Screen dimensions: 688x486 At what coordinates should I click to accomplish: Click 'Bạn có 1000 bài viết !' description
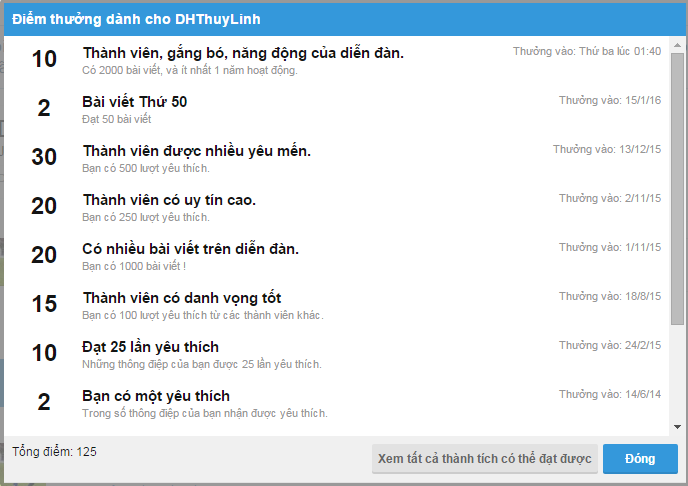click(x=134, y=267)
